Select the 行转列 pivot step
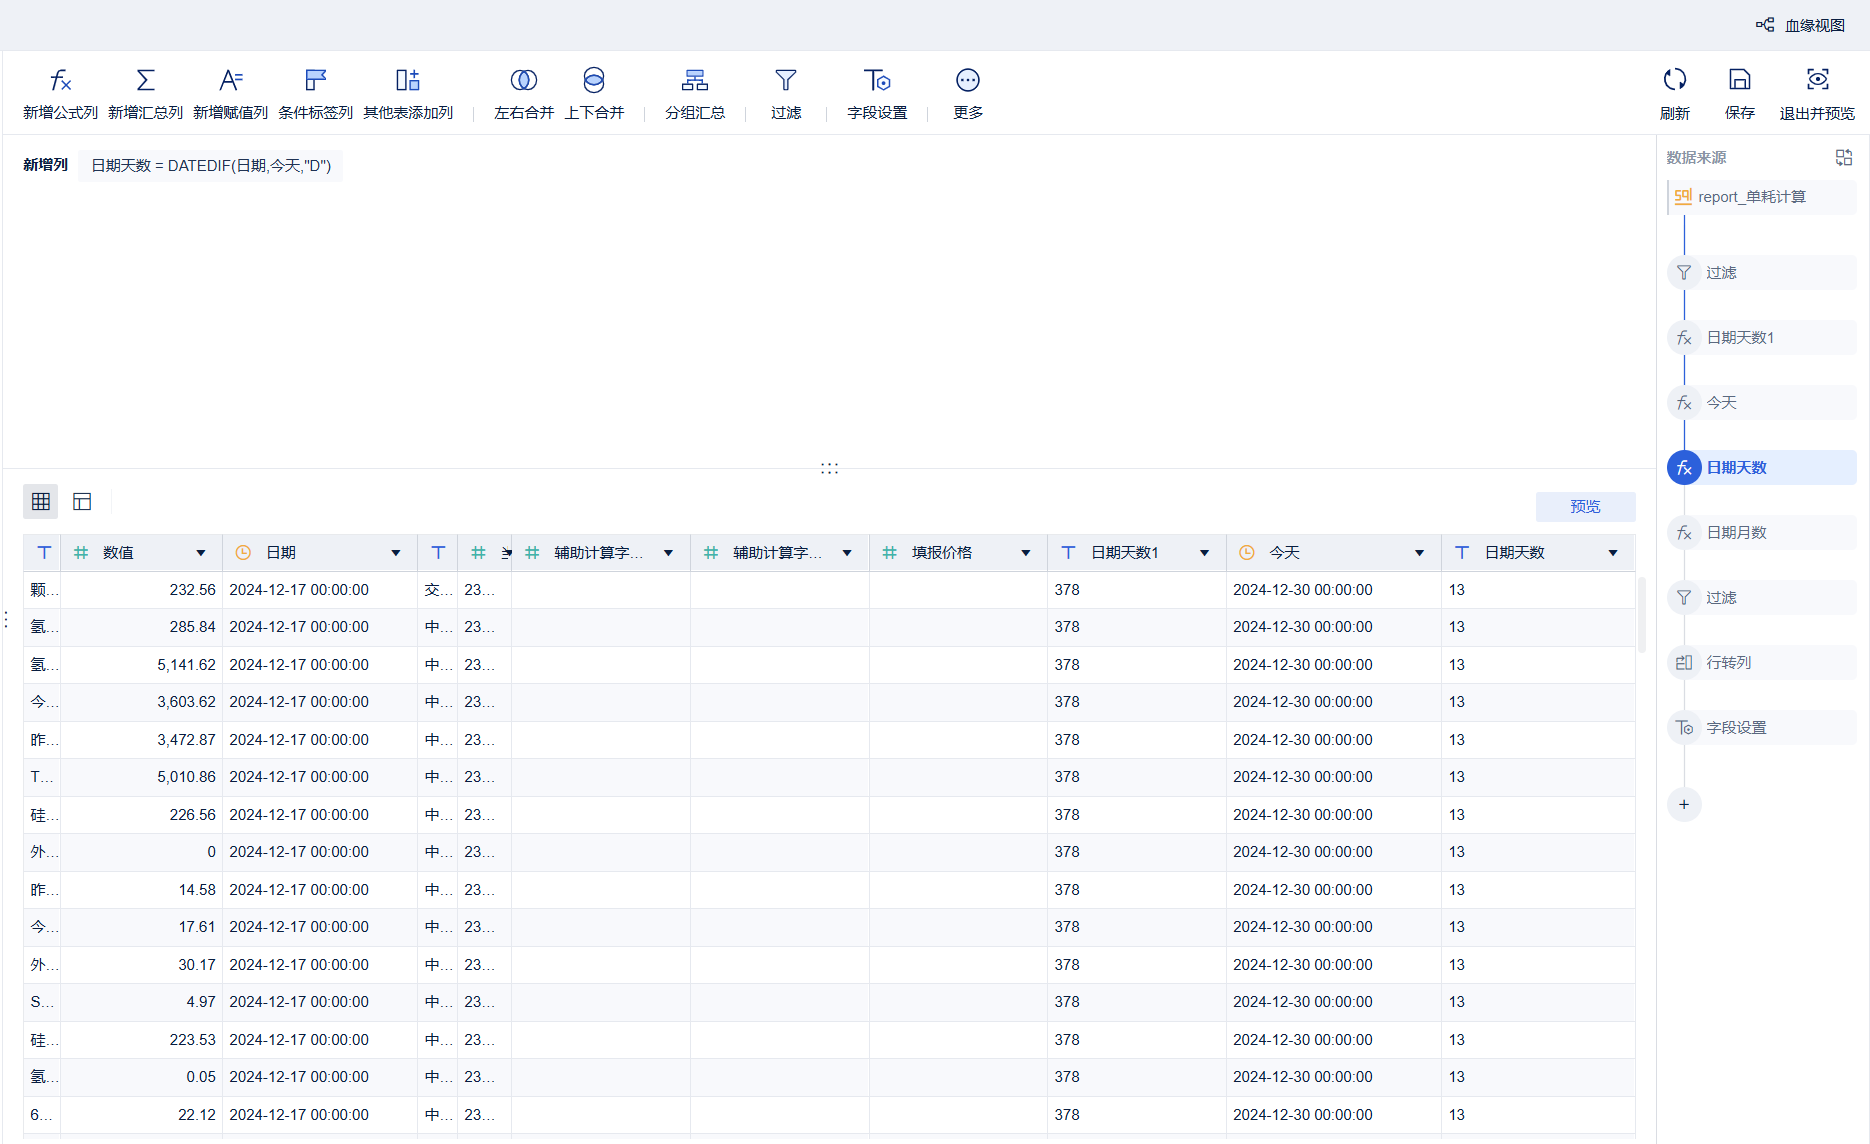Viewport: 1870px width, 1144px height. (1762, 663)
